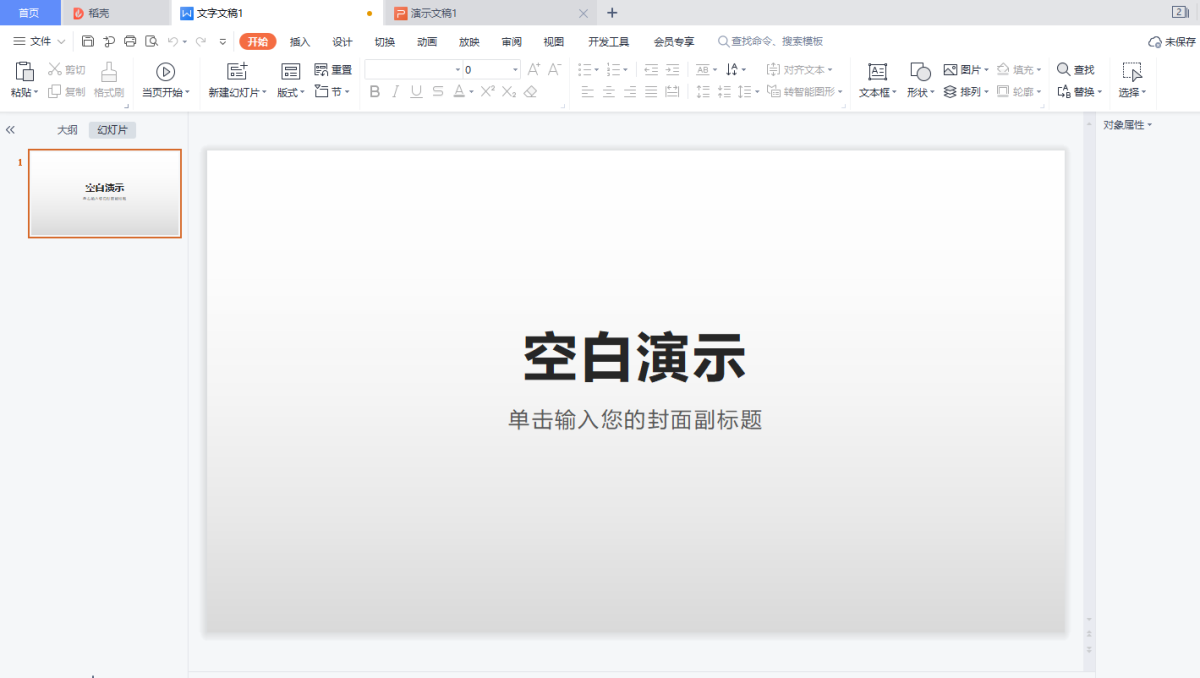Start slideshow from current slide (当页开始)
Viewport: 1200px width, 678px height.
[x=165, y=71]
